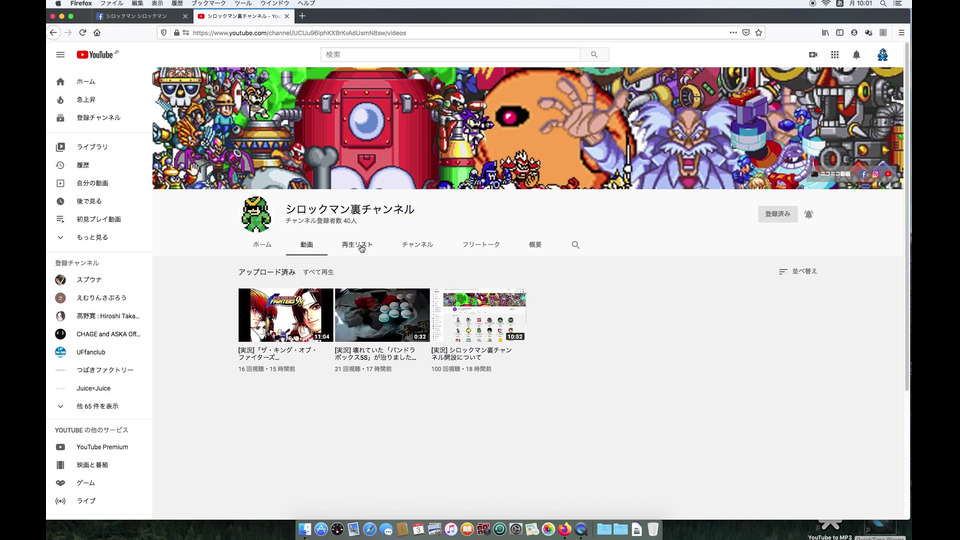Click the channel avatar image
Image resolution: width=960 pixels, height=540 pixels.
click(256, 214)
